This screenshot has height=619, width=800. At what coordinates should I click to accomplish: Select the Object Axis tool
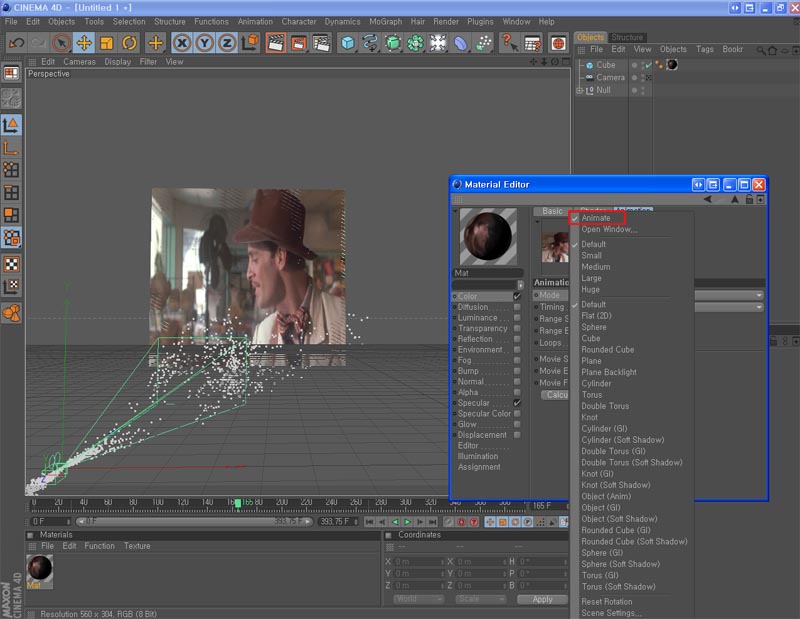(11, 148)
